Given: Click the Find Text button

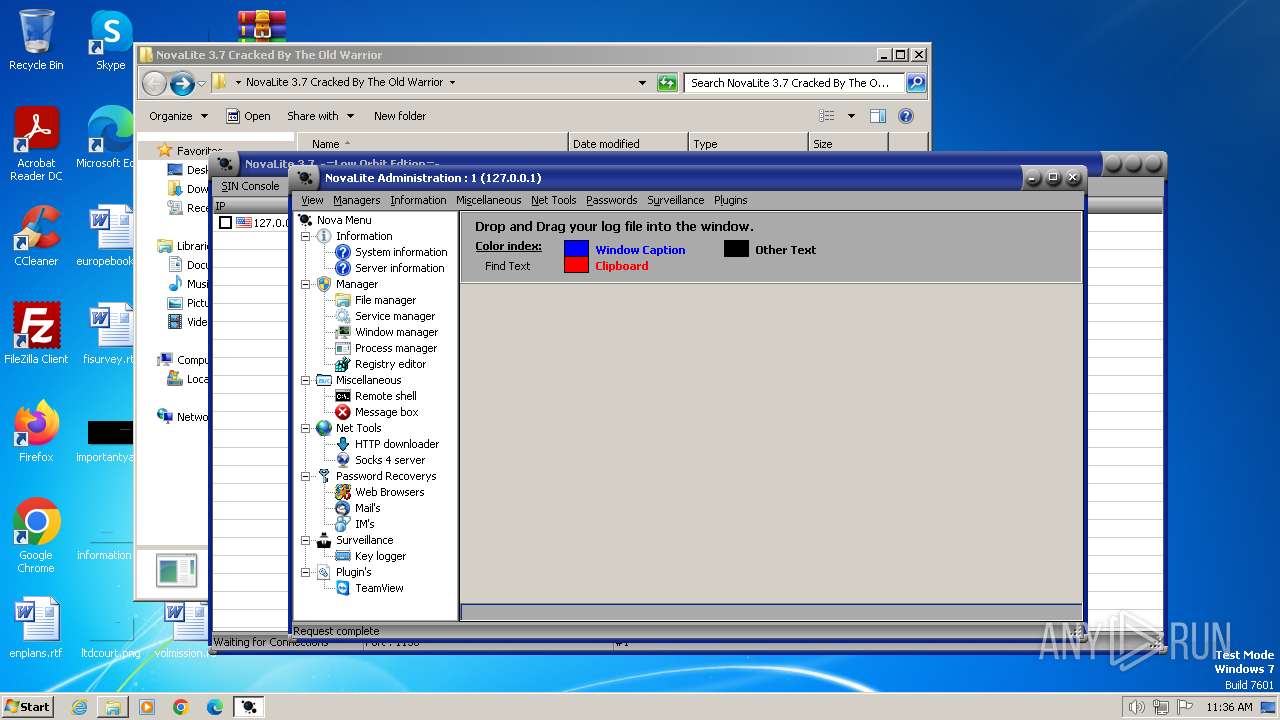Looking at the screenshot, I should 508,266.
